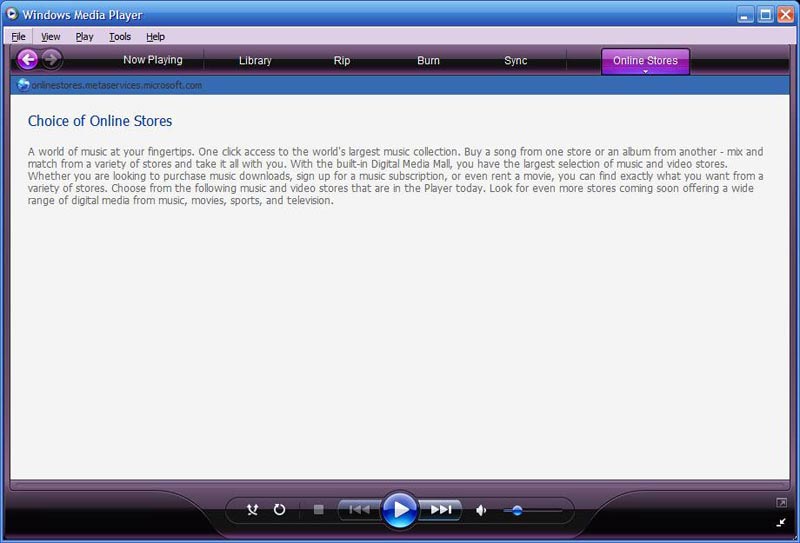Click the Windows Media Player title bar icon
The height and width of the screenshot is (543, 800).
point(12,14)
